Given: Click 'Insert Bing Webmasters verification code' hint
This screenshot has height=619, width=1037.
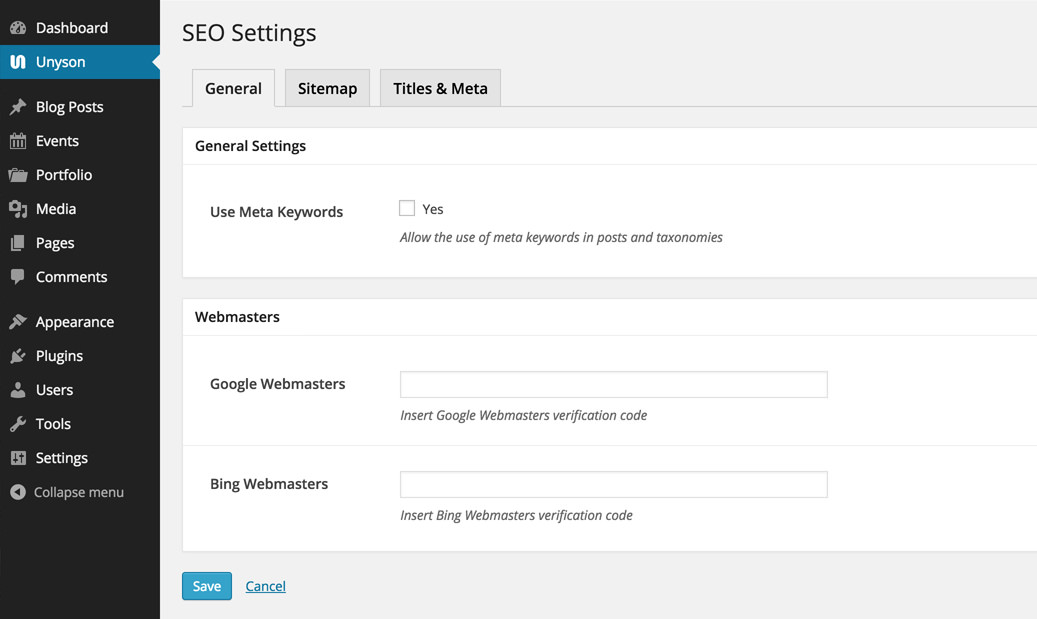Looking at the screenshot, I should 517,515.
